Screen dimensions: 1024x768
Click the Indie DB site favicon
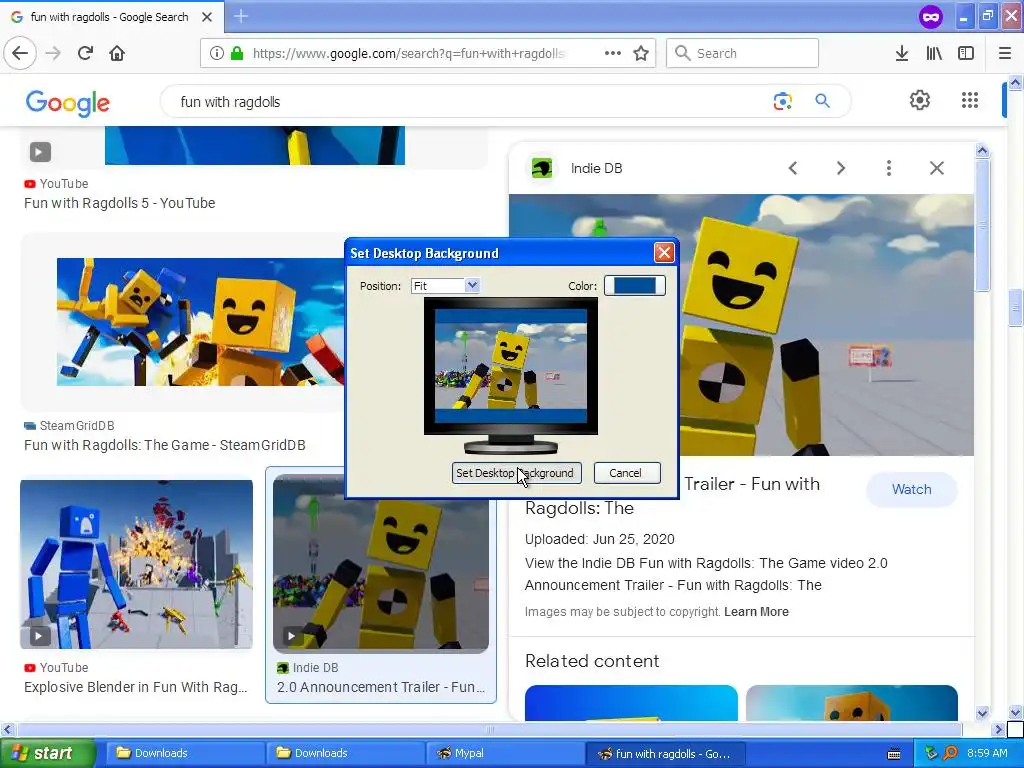[541, 168]
